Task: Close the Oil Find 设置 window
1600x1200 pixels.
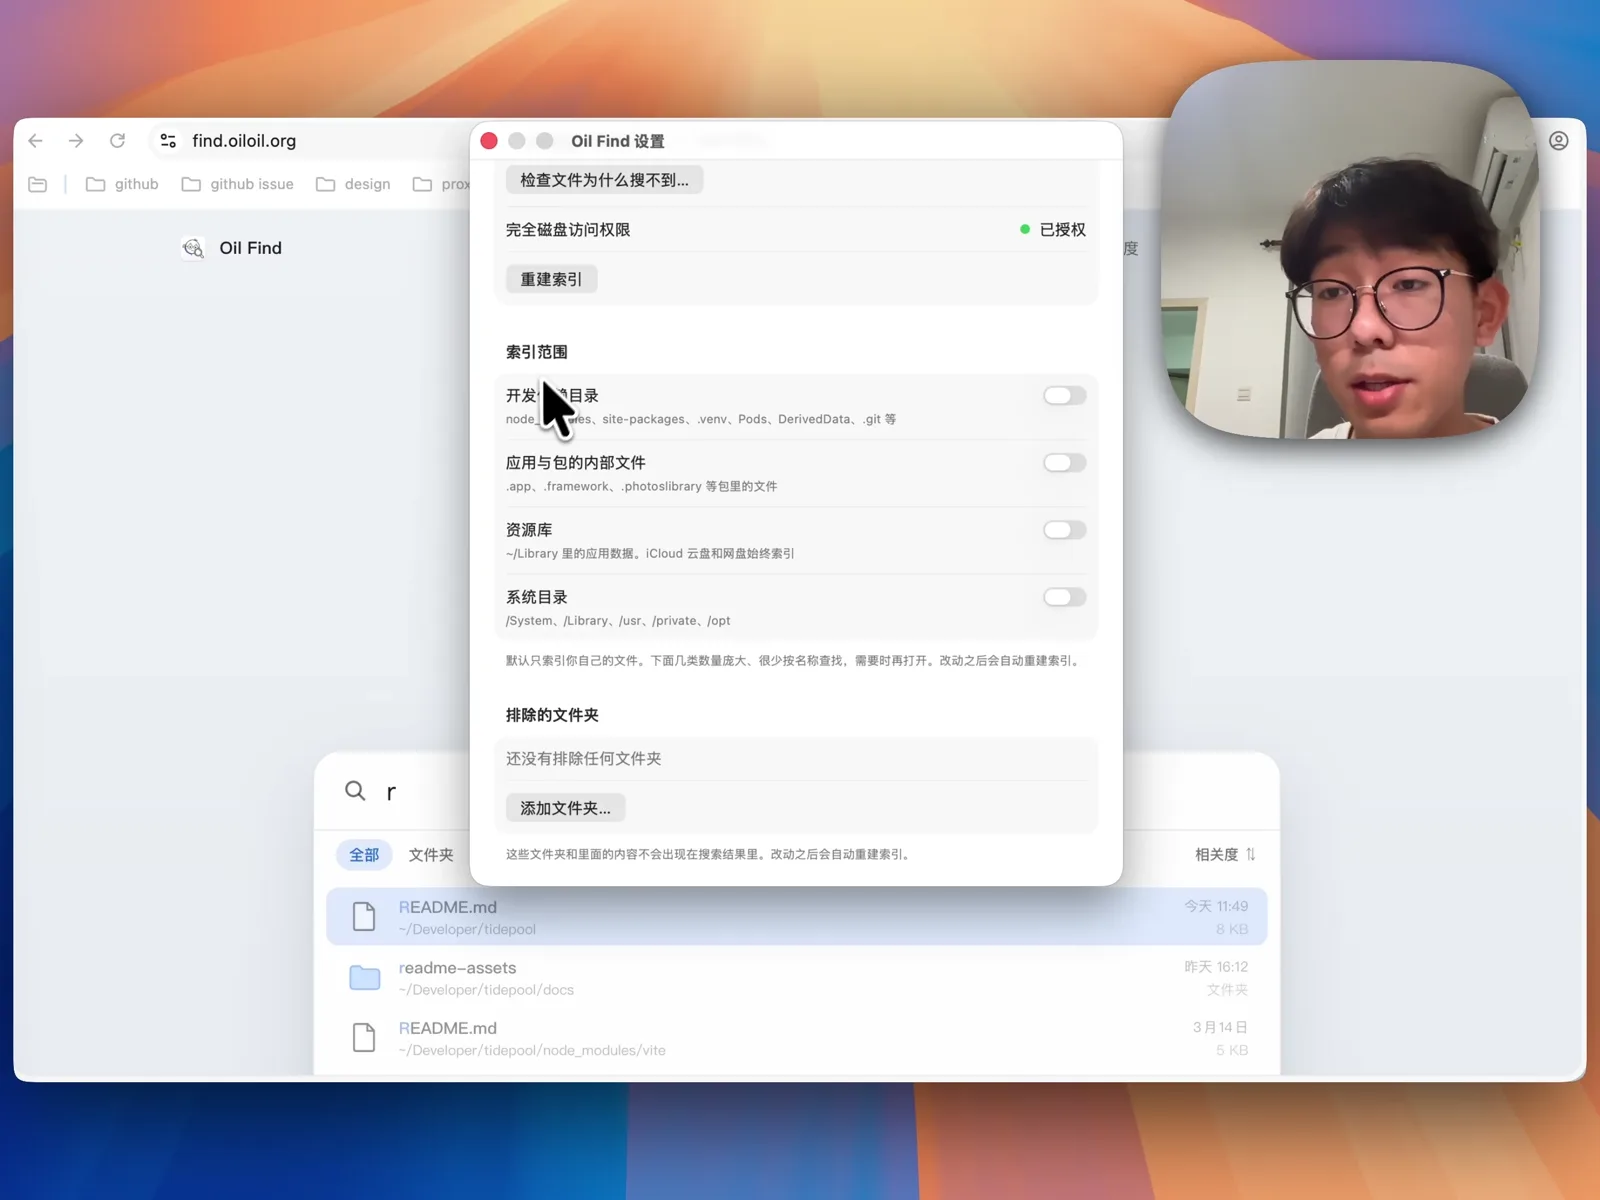Action: (x=489, y=141)
